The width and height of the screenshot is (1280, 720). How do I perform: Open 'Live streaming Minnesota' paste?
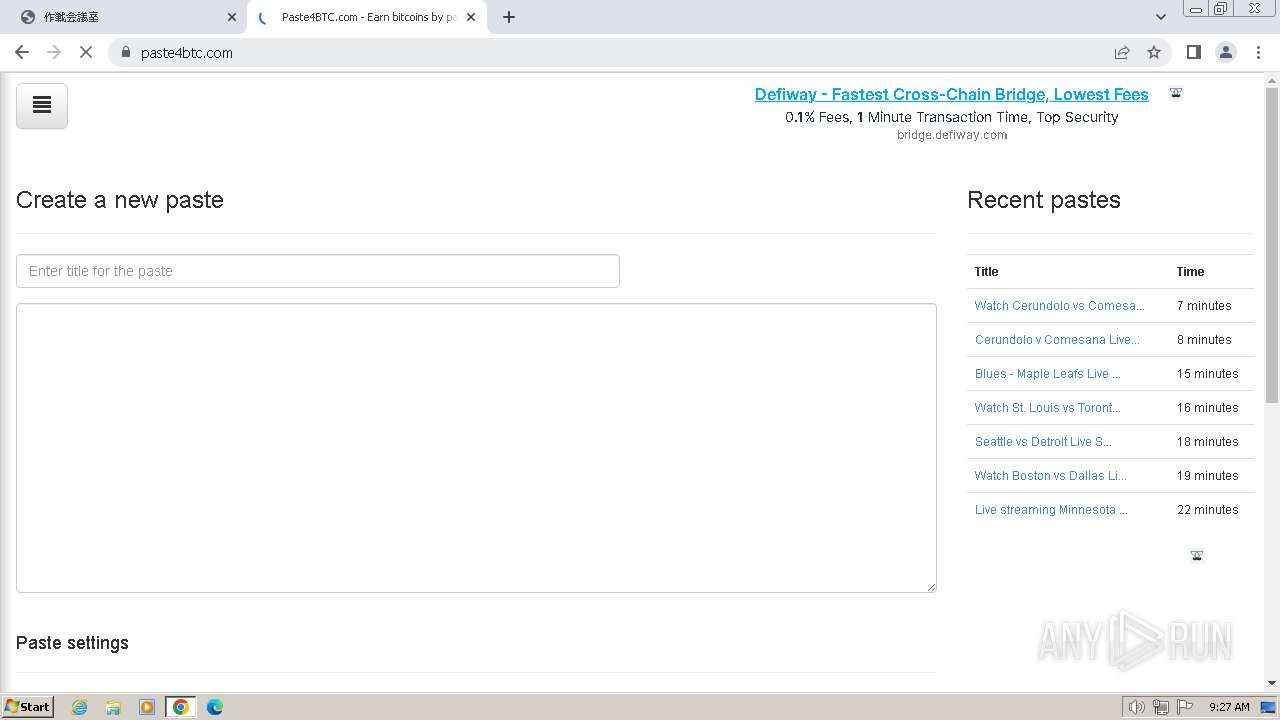pyautogui.click(x=1051, y=510)
